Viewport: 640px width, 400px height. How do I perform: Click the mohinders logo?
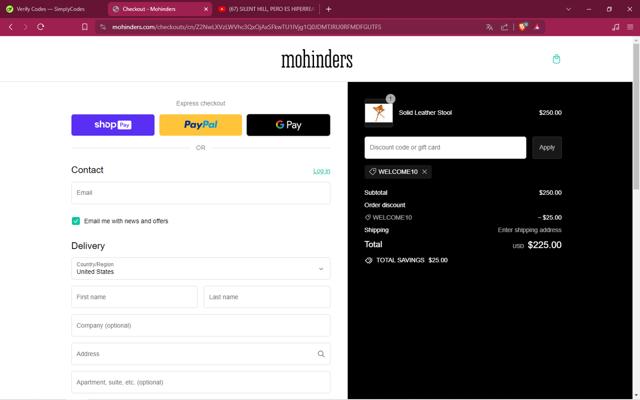317,60
